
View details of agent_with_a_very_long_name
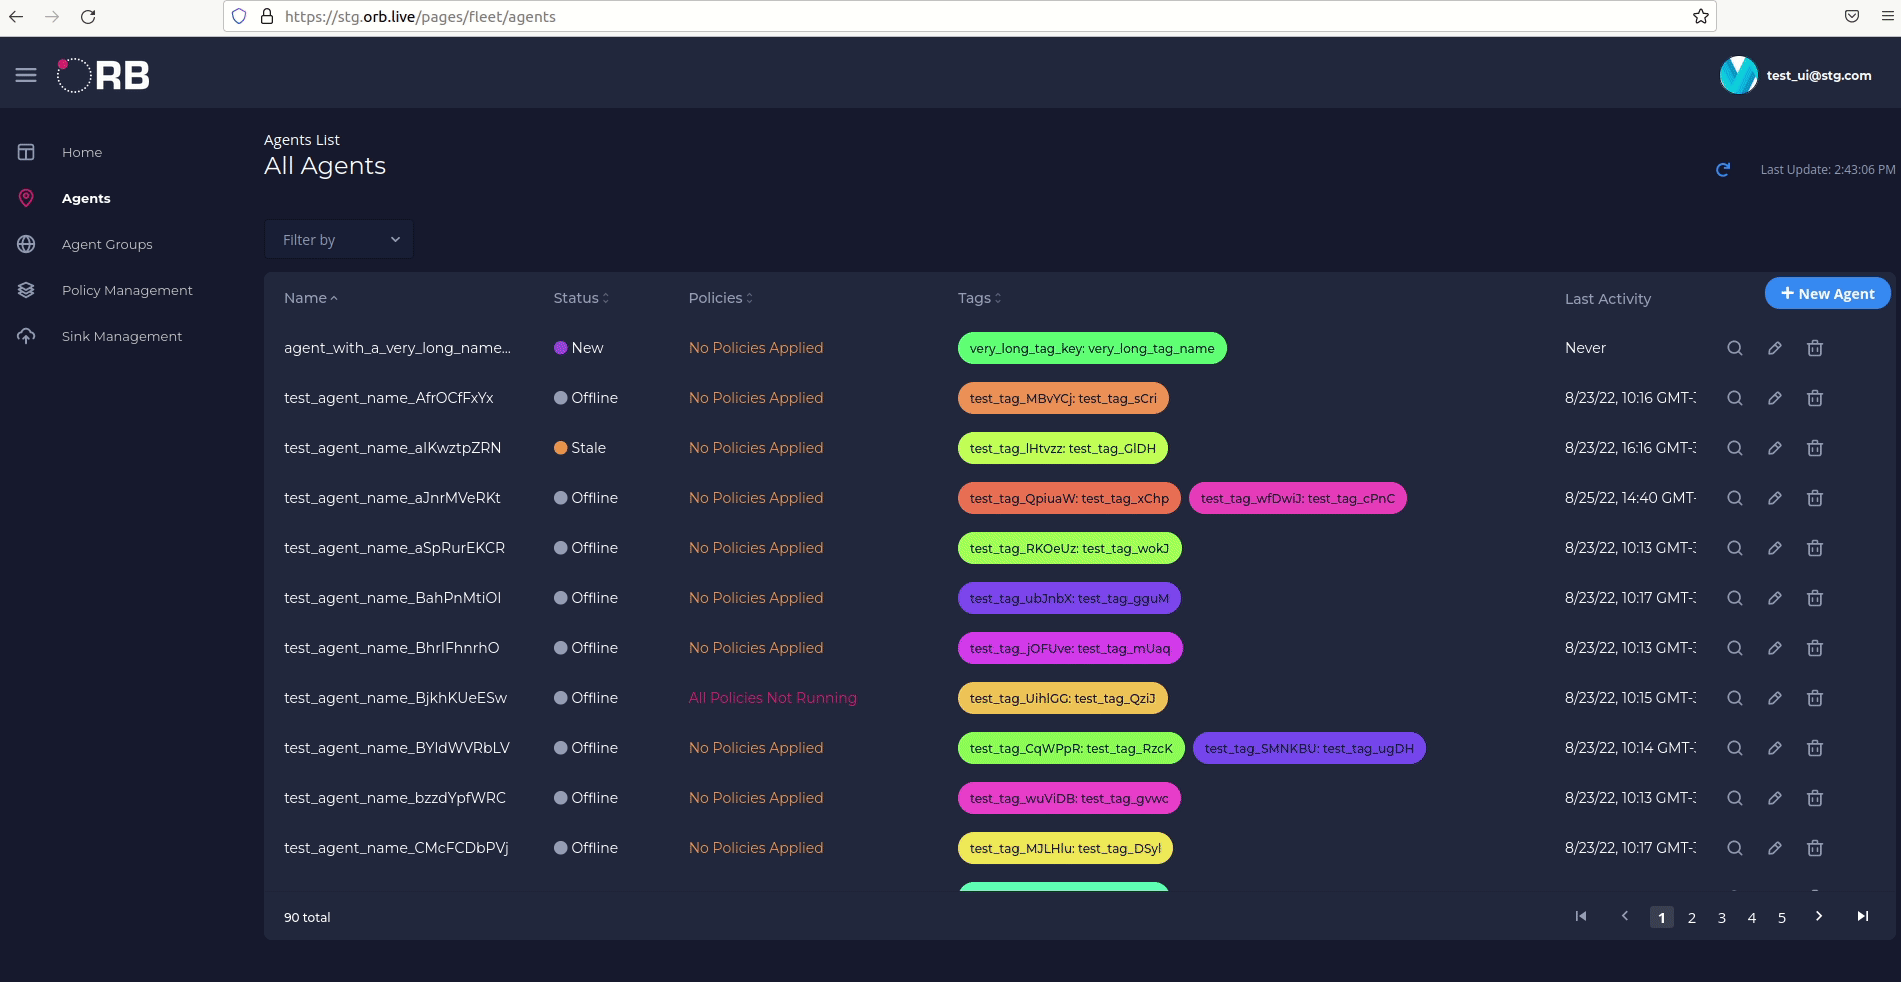tap(1735, 348)
